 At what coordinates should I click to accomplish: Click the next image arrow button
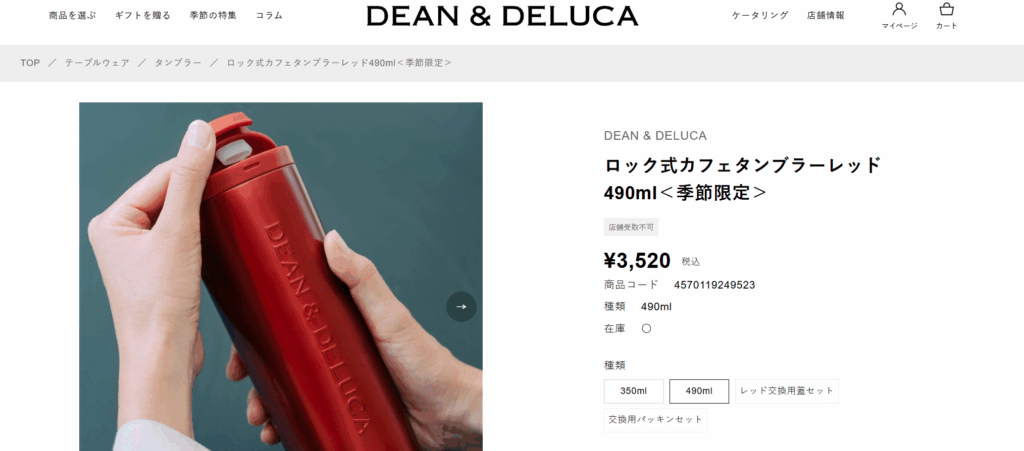click(461, 306)
